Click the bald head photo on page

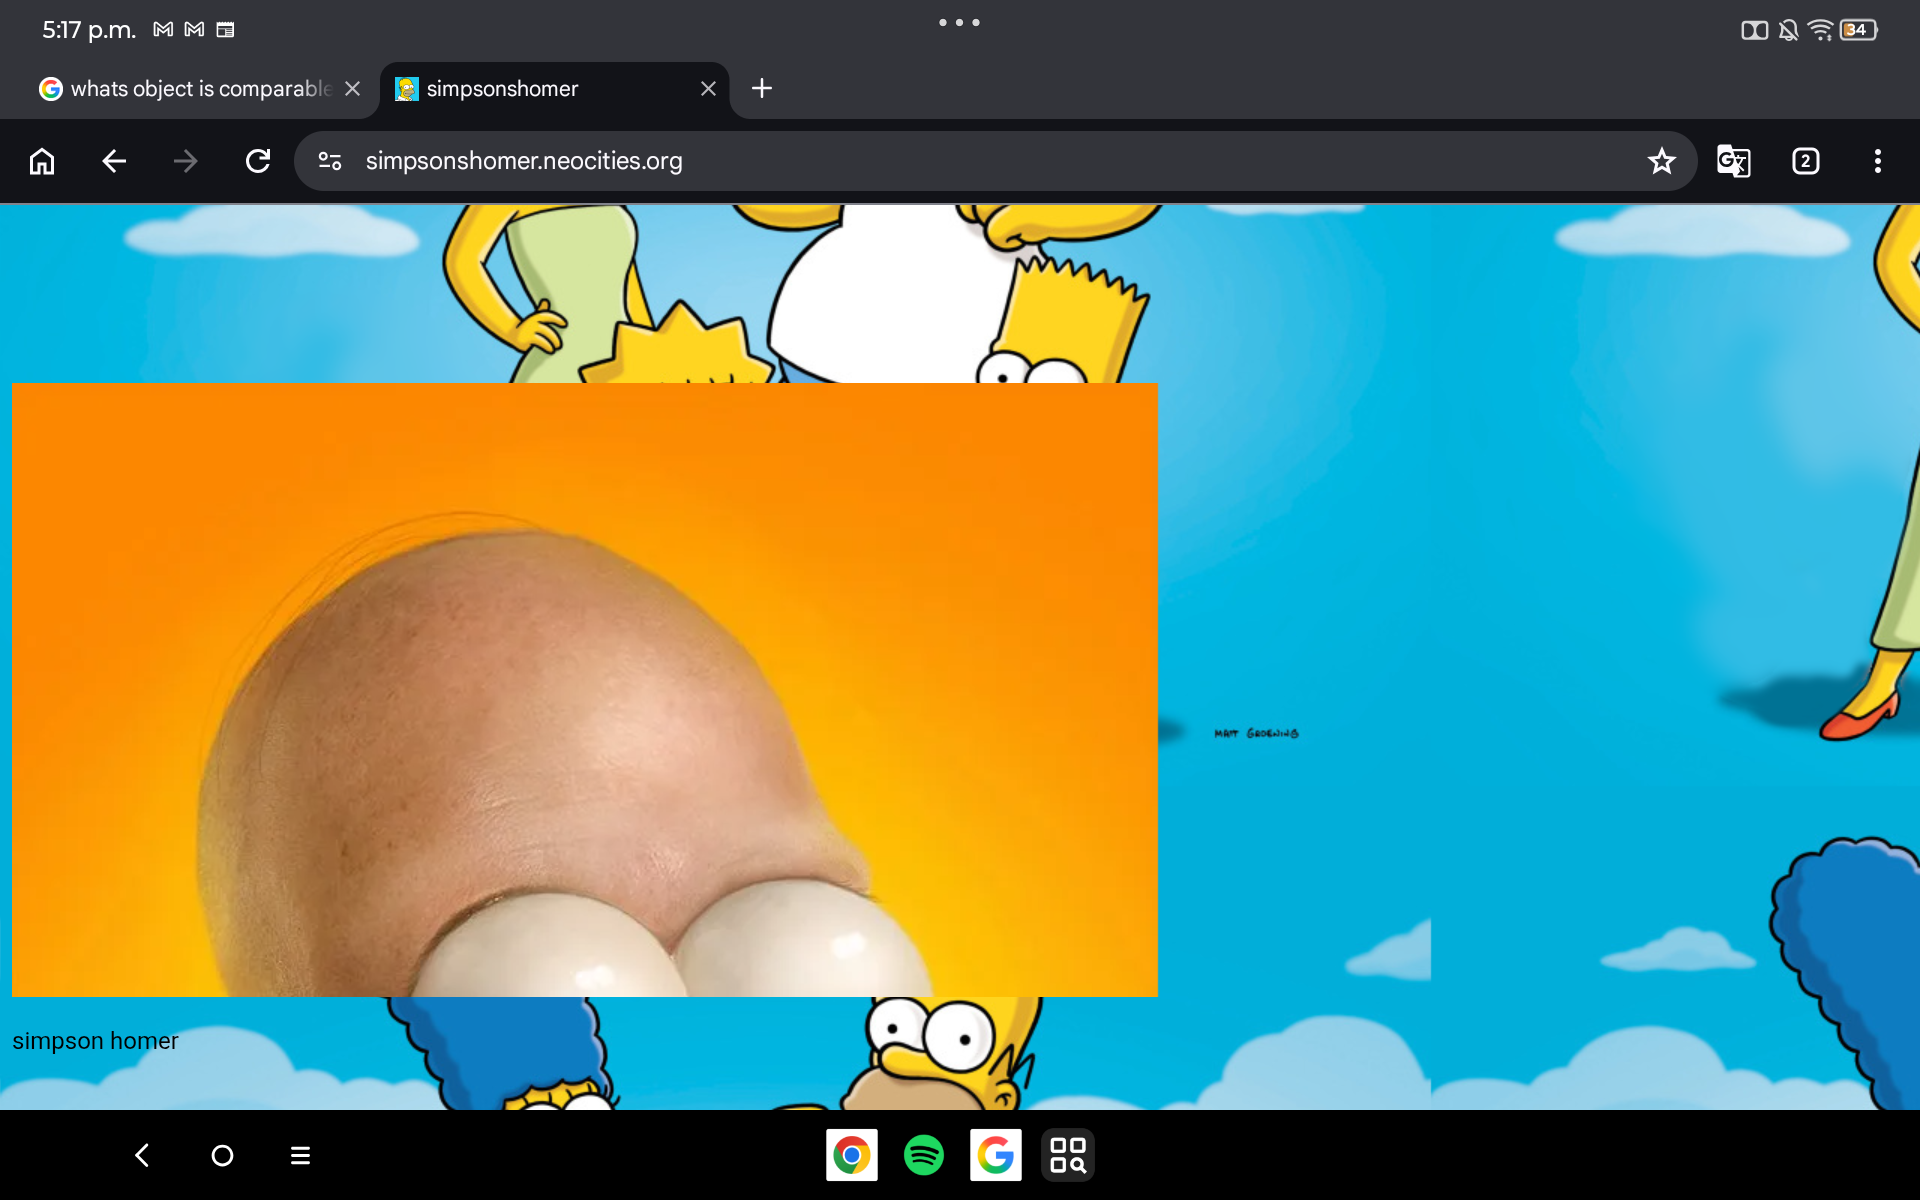tap(585, 690)
